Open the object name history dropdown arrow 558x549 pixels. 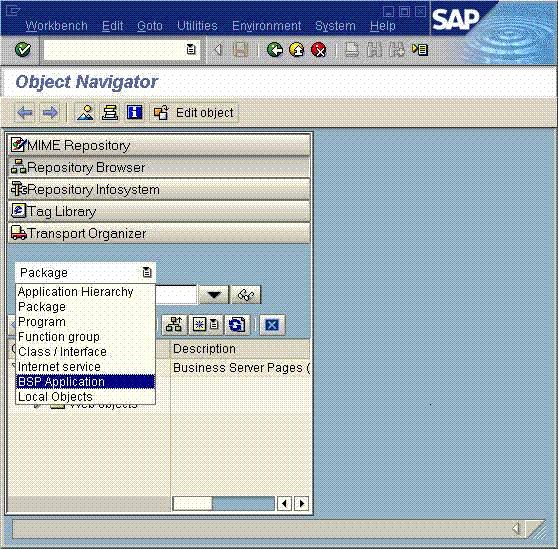tap(214, 295)
